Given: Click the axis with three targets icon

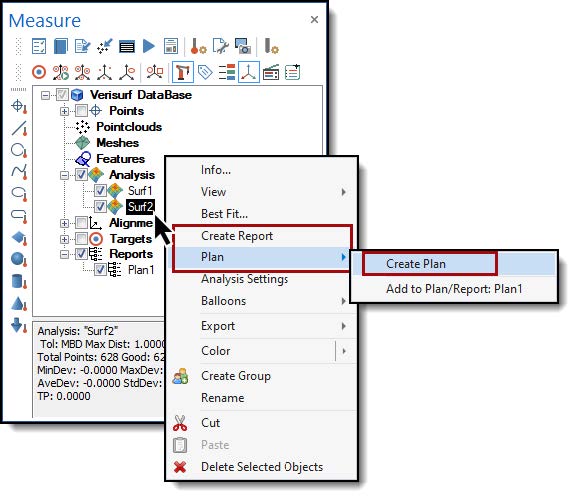Looking at the screenshot, I should (83, 72).
